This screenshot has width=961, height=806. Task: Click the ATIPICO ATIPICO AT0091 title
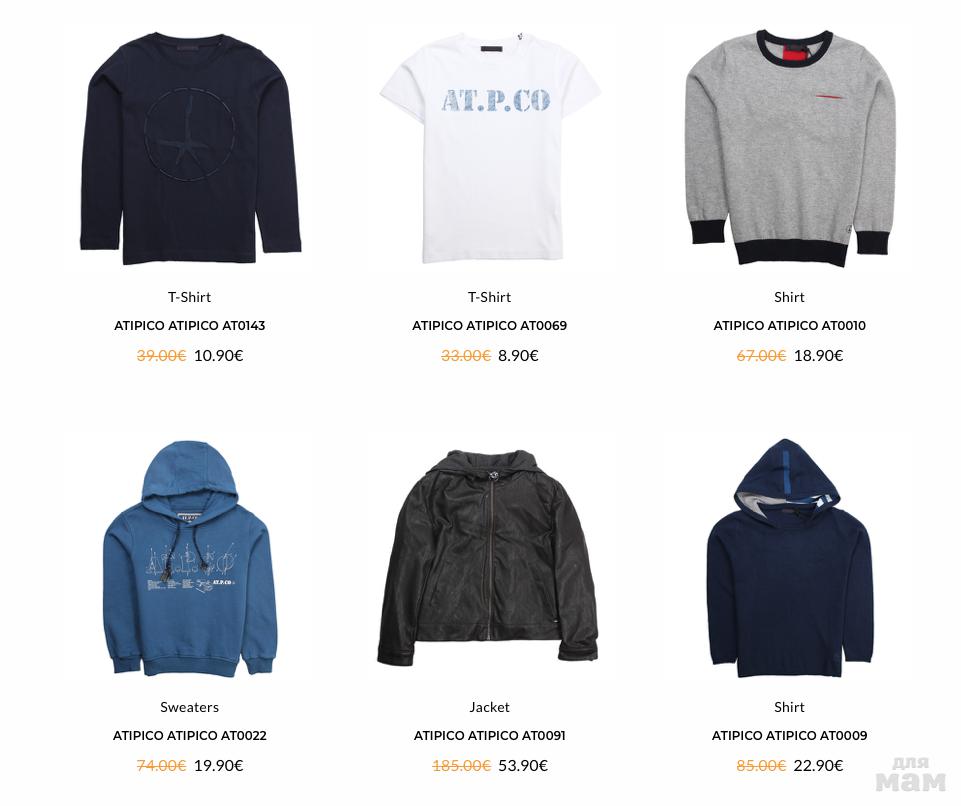489,736
